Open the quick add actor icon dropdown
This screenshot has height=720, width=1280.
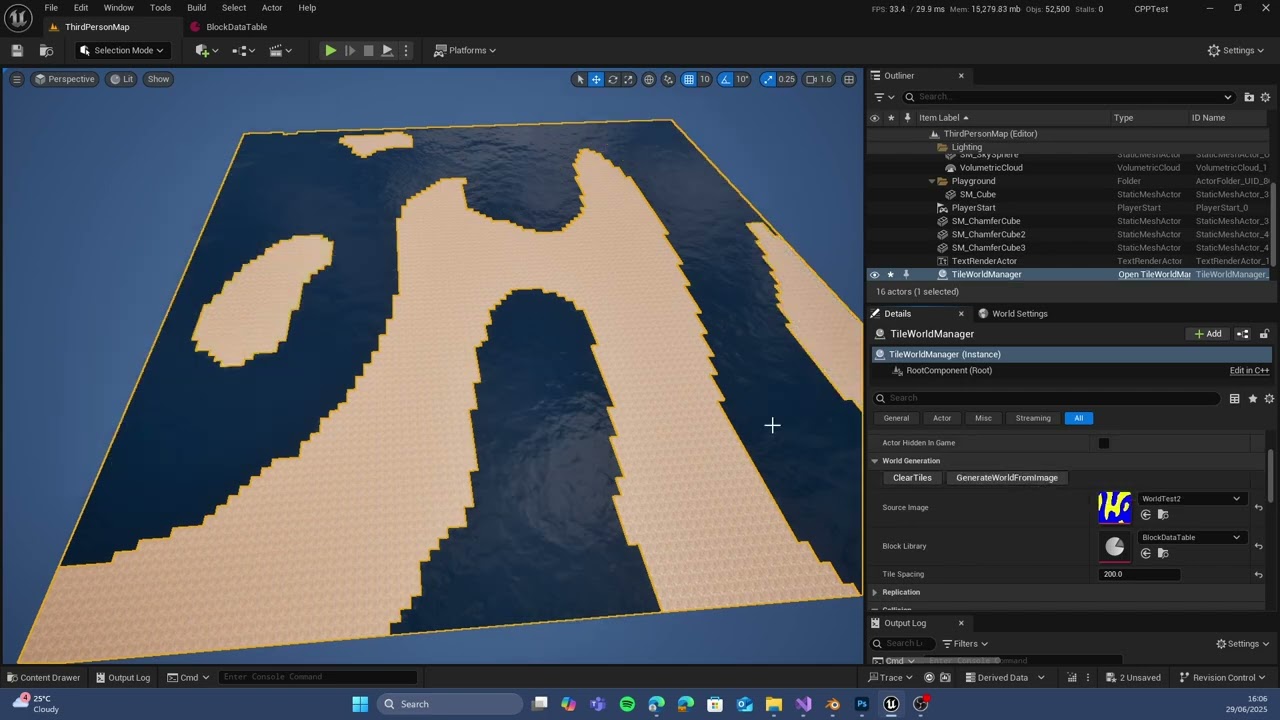pyautogui.click(x=207, y=50)
